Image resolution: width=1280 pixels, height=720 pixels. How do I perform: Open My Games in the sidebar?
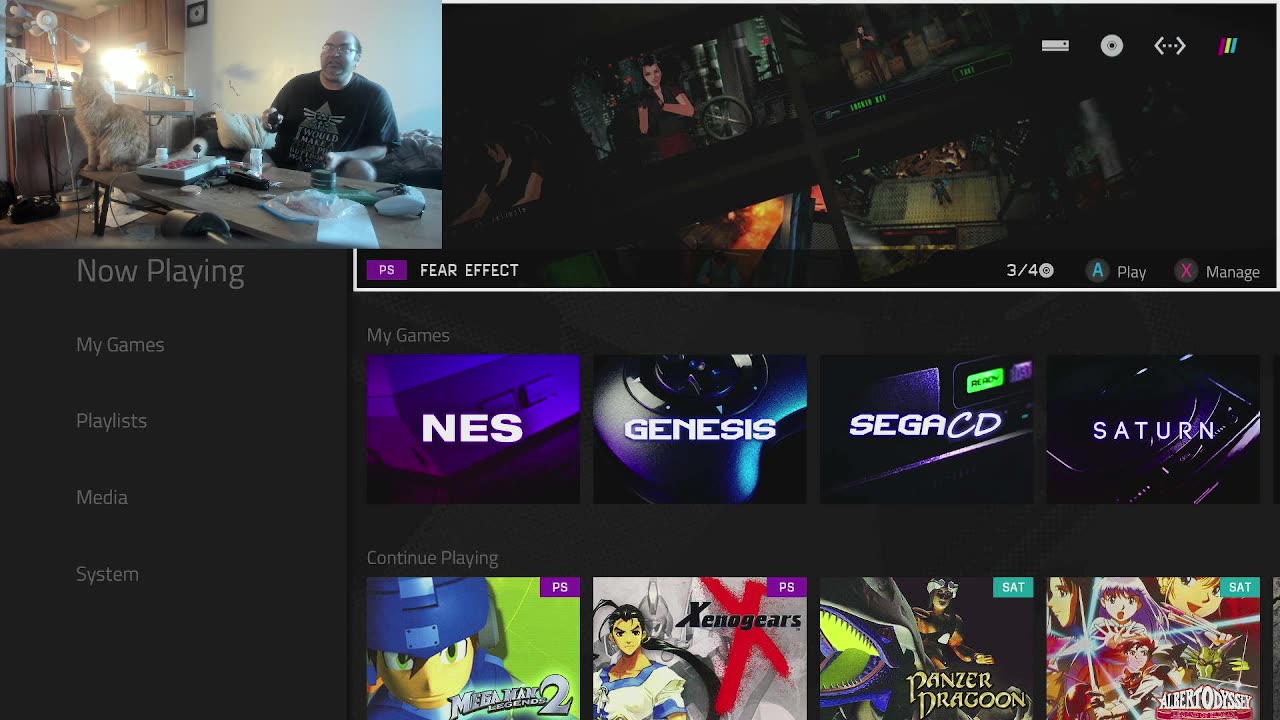(x=120, y=344)
